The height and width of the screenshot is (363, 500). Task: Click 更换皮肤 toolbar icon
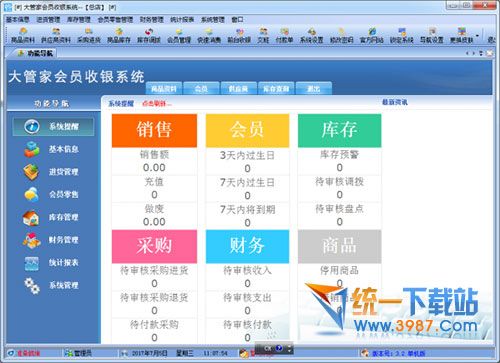pos(462,35)
